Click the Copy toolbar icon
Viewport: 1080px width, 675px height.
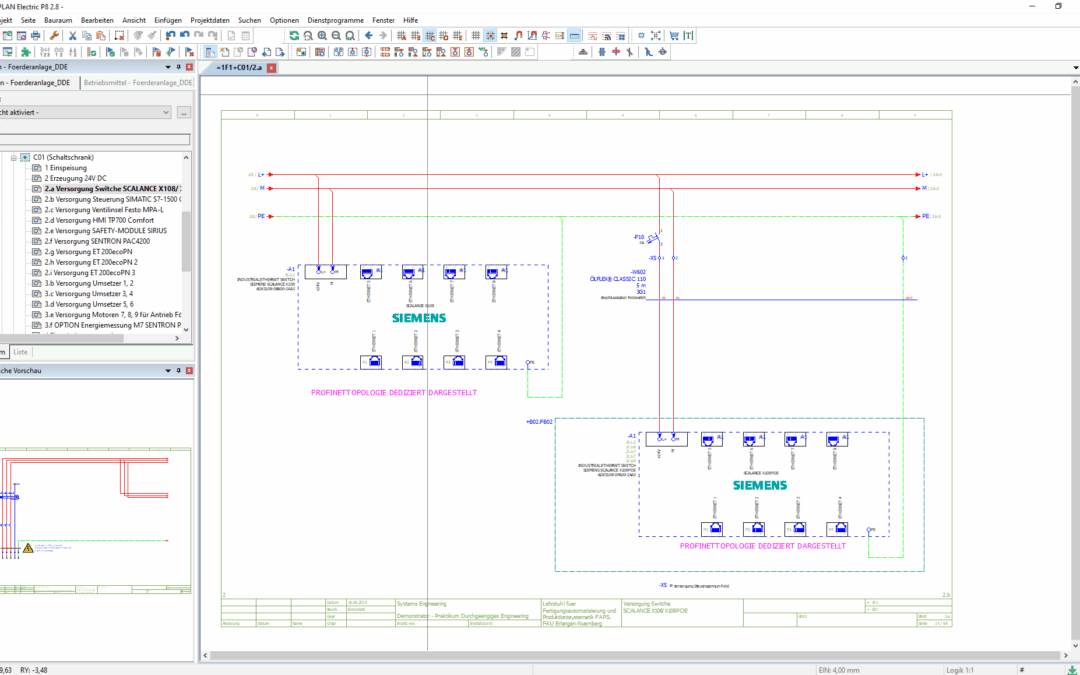[x=86, y=36]
